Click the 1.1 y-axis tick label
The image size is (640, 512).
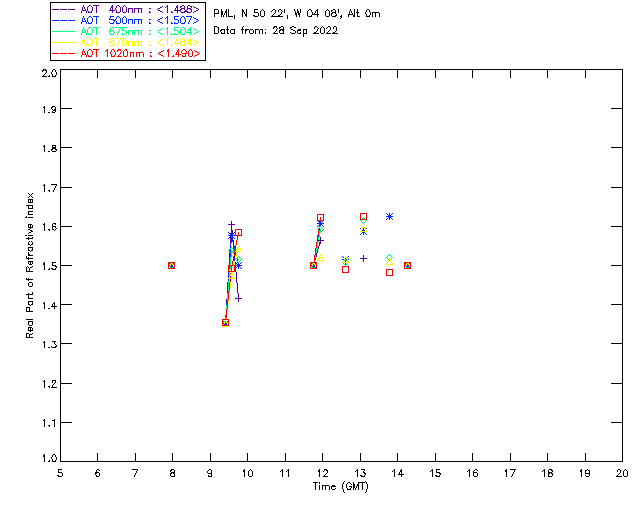[x=49, y=423]
